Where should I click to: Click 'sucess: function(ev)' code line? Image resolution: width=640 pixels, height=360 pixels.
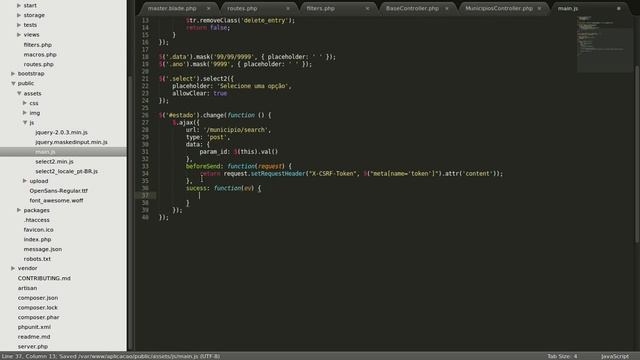point(223,188)
